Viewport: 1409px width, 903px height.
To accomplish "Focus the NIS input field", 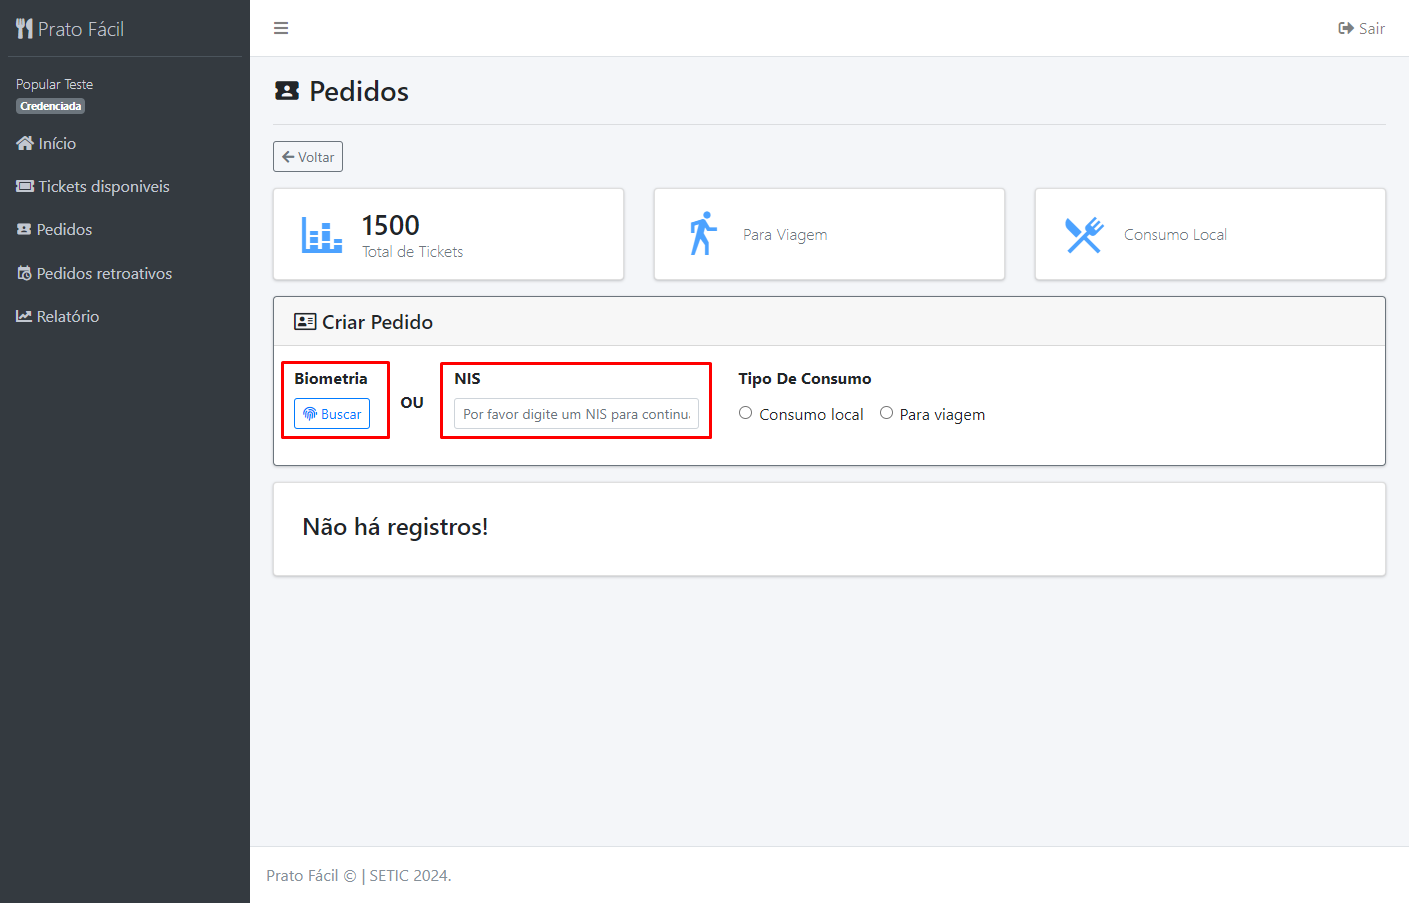I will [576, 414].
